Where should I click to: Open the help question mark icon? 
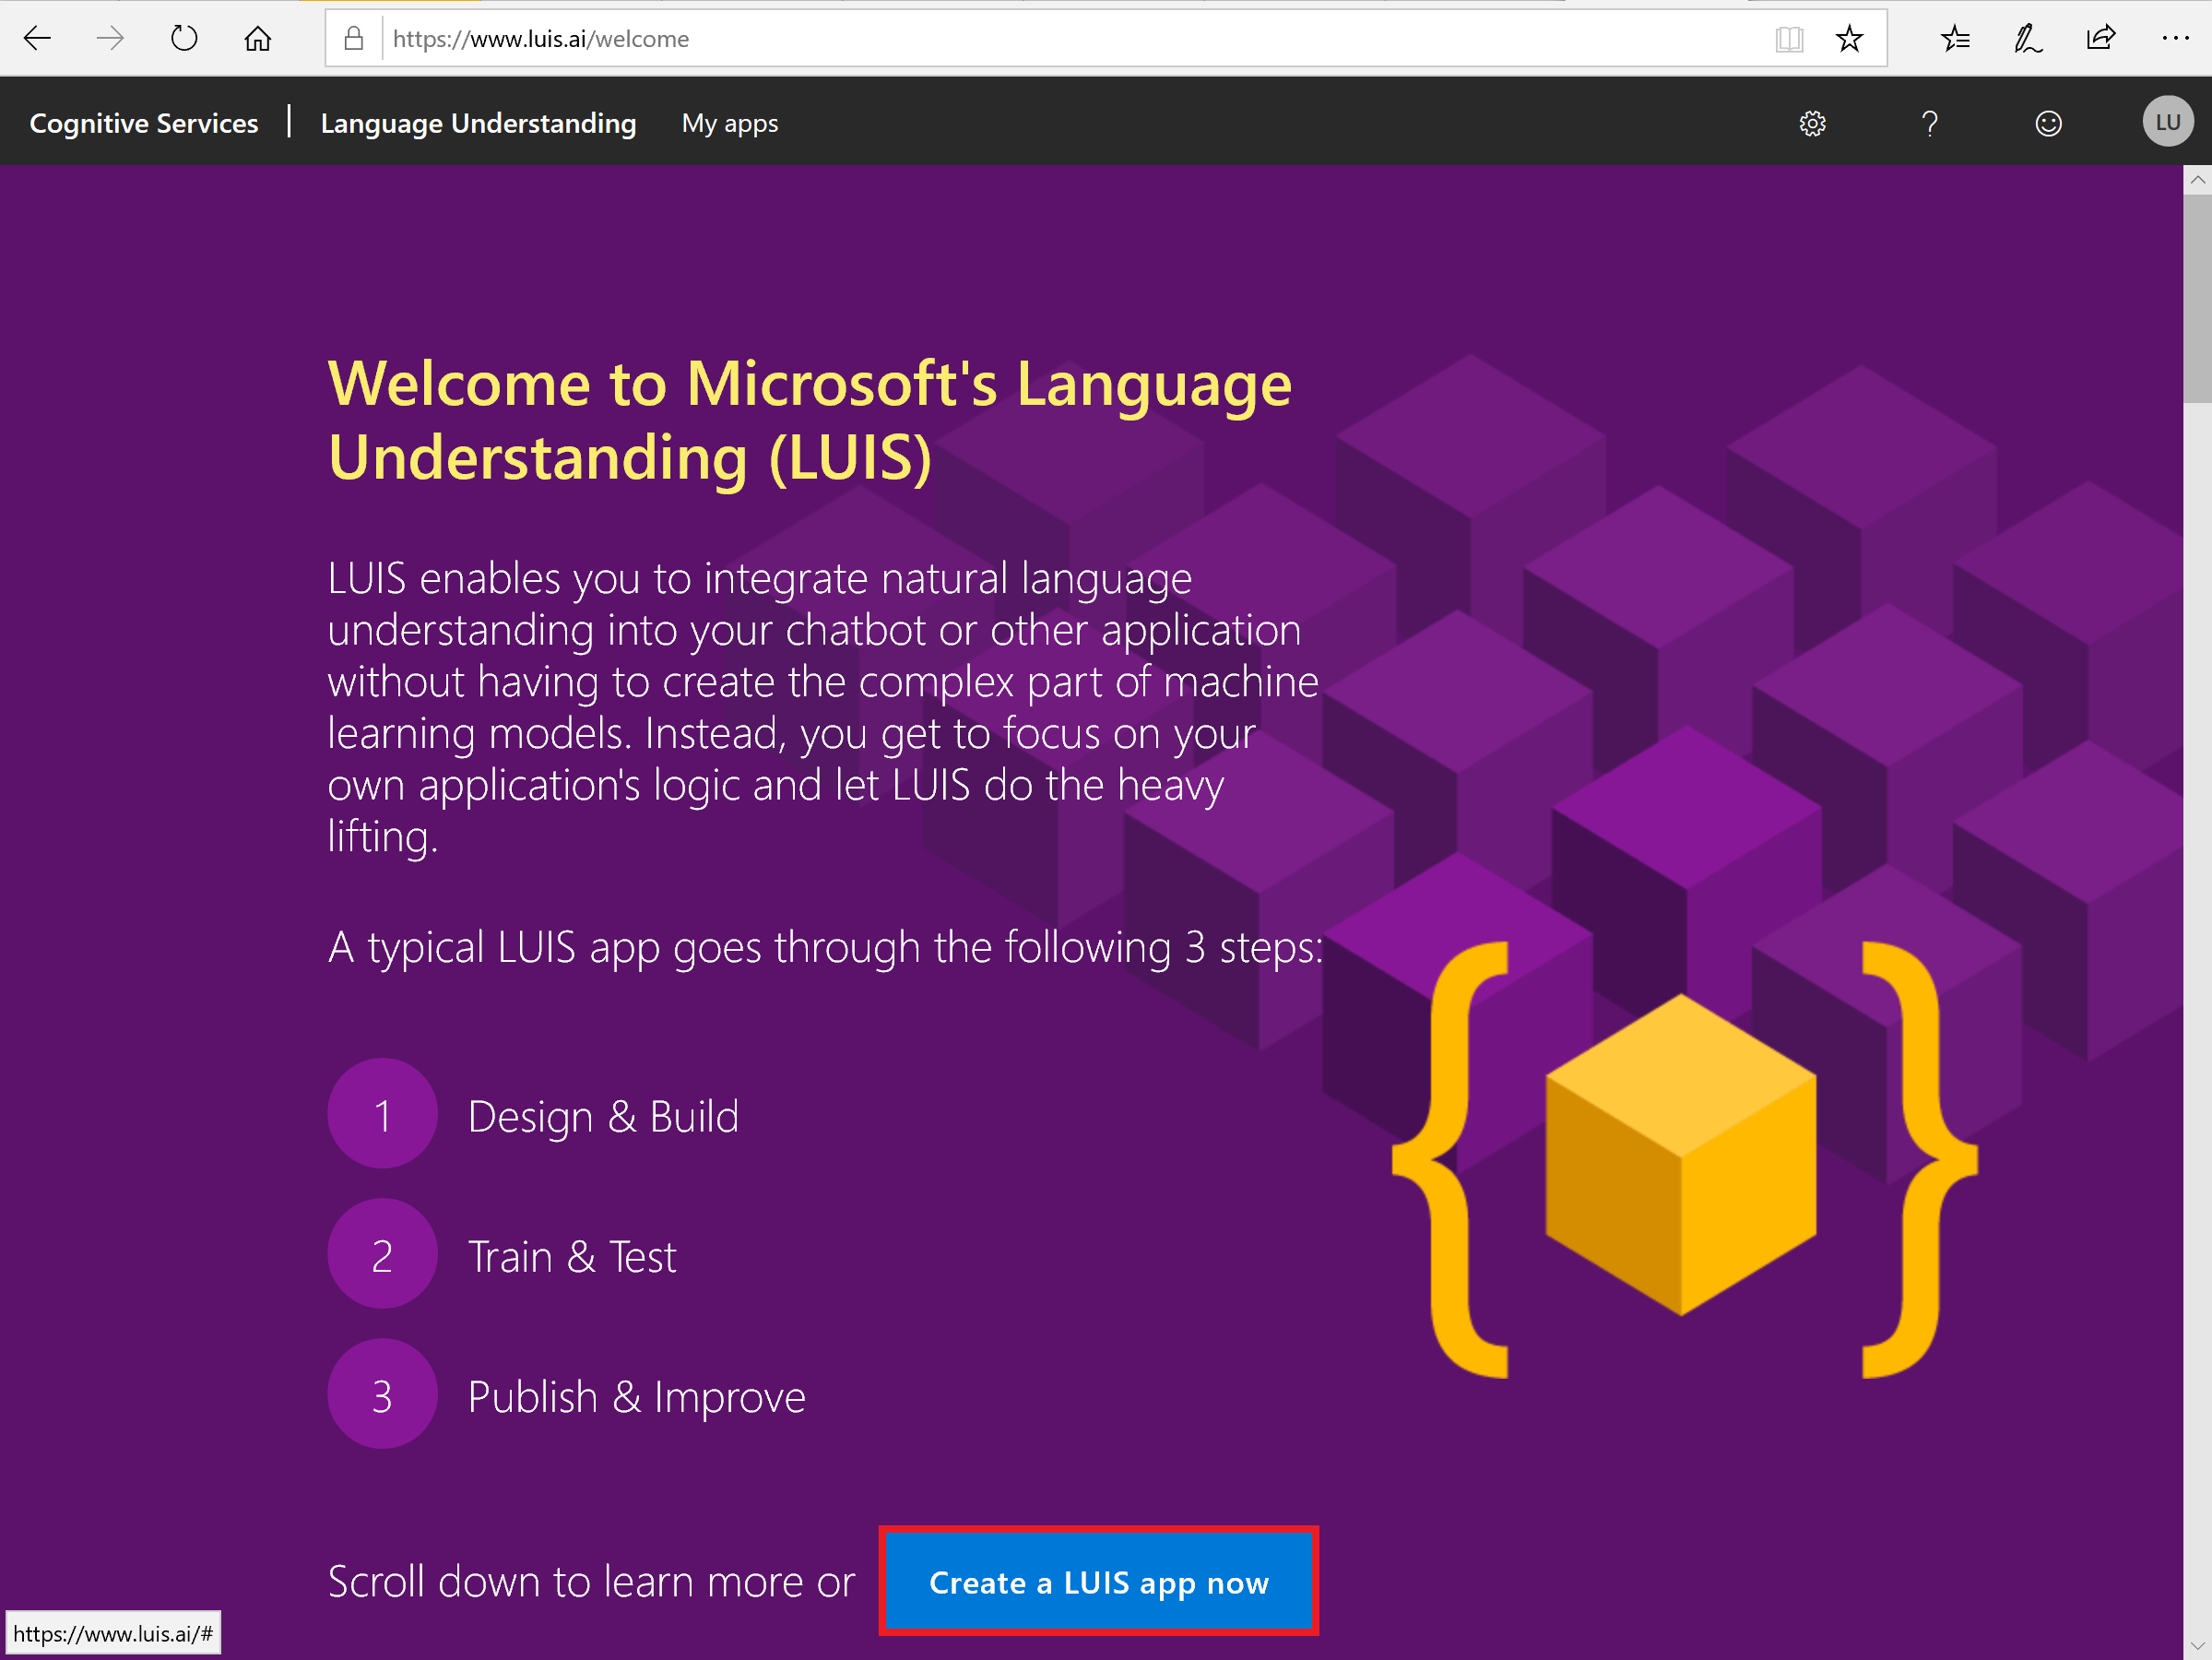coord(1930,123)
